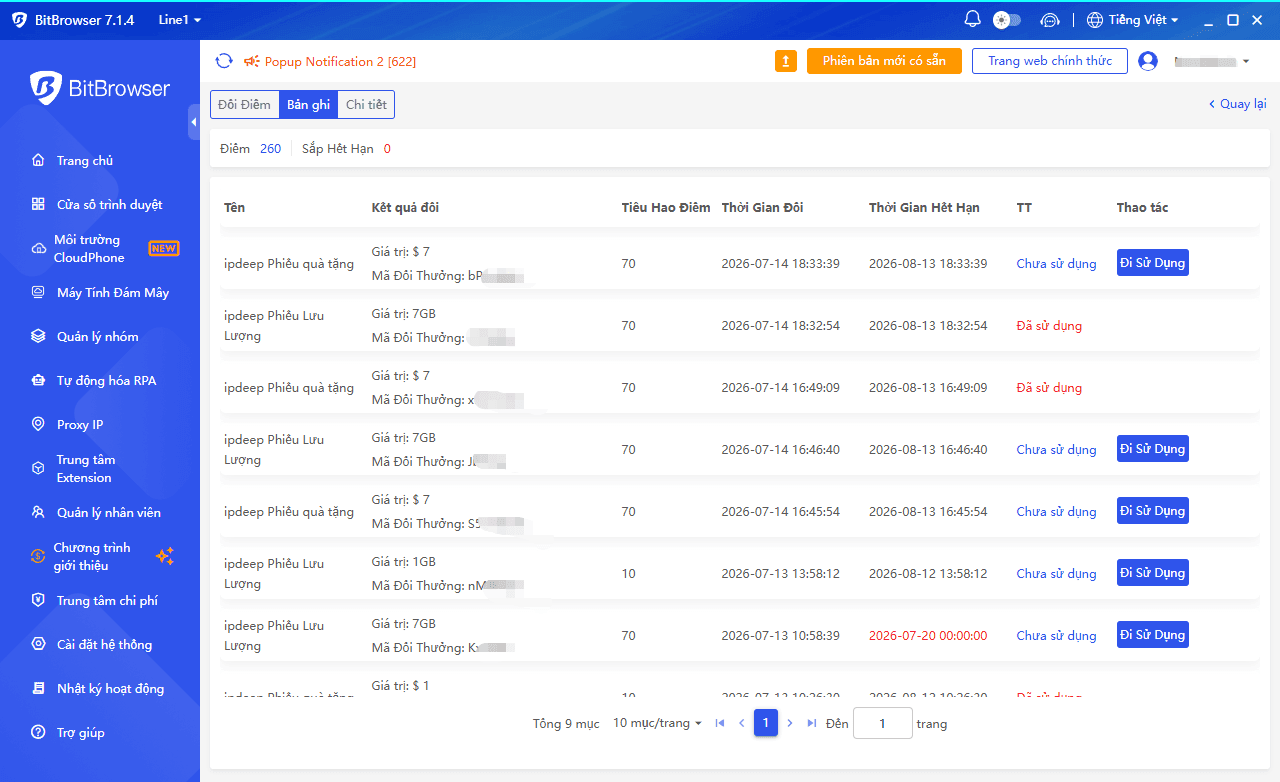Click the Thời Gian Đổi column header

click(762, 208)
